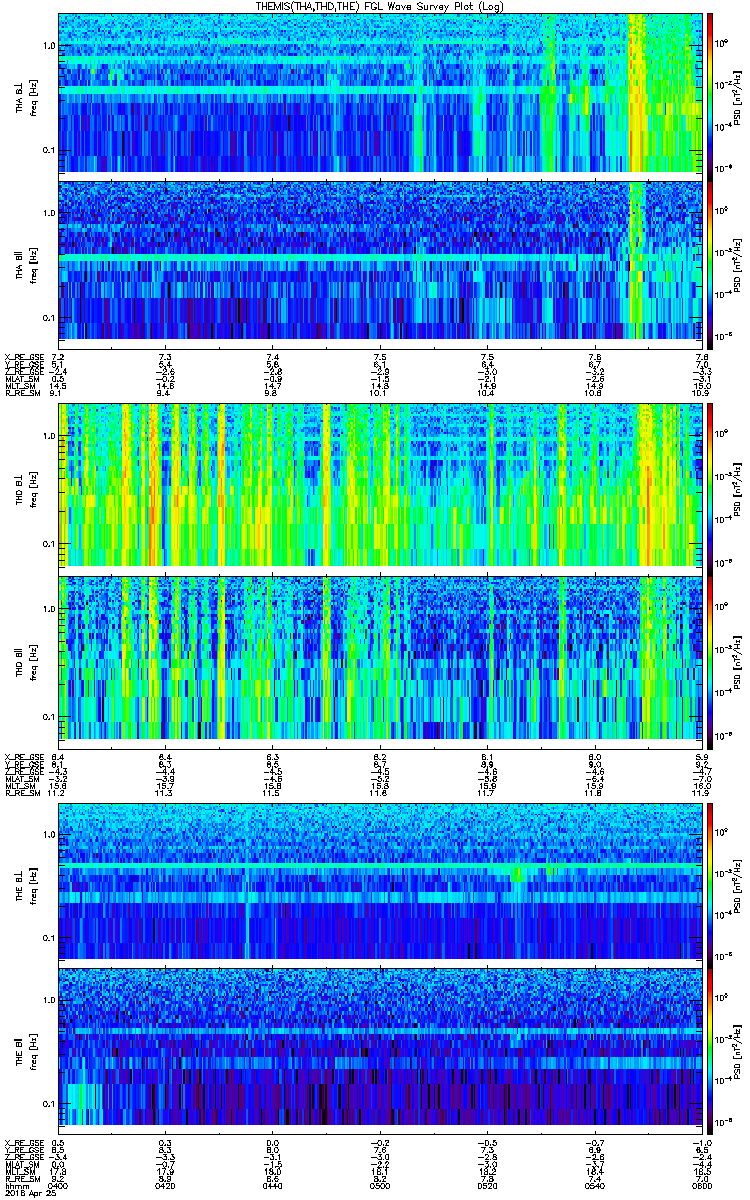Click the X_RE_GSE row label under the THE panels
Viewport: 750px width, 1200px height.
[22, 1145]
